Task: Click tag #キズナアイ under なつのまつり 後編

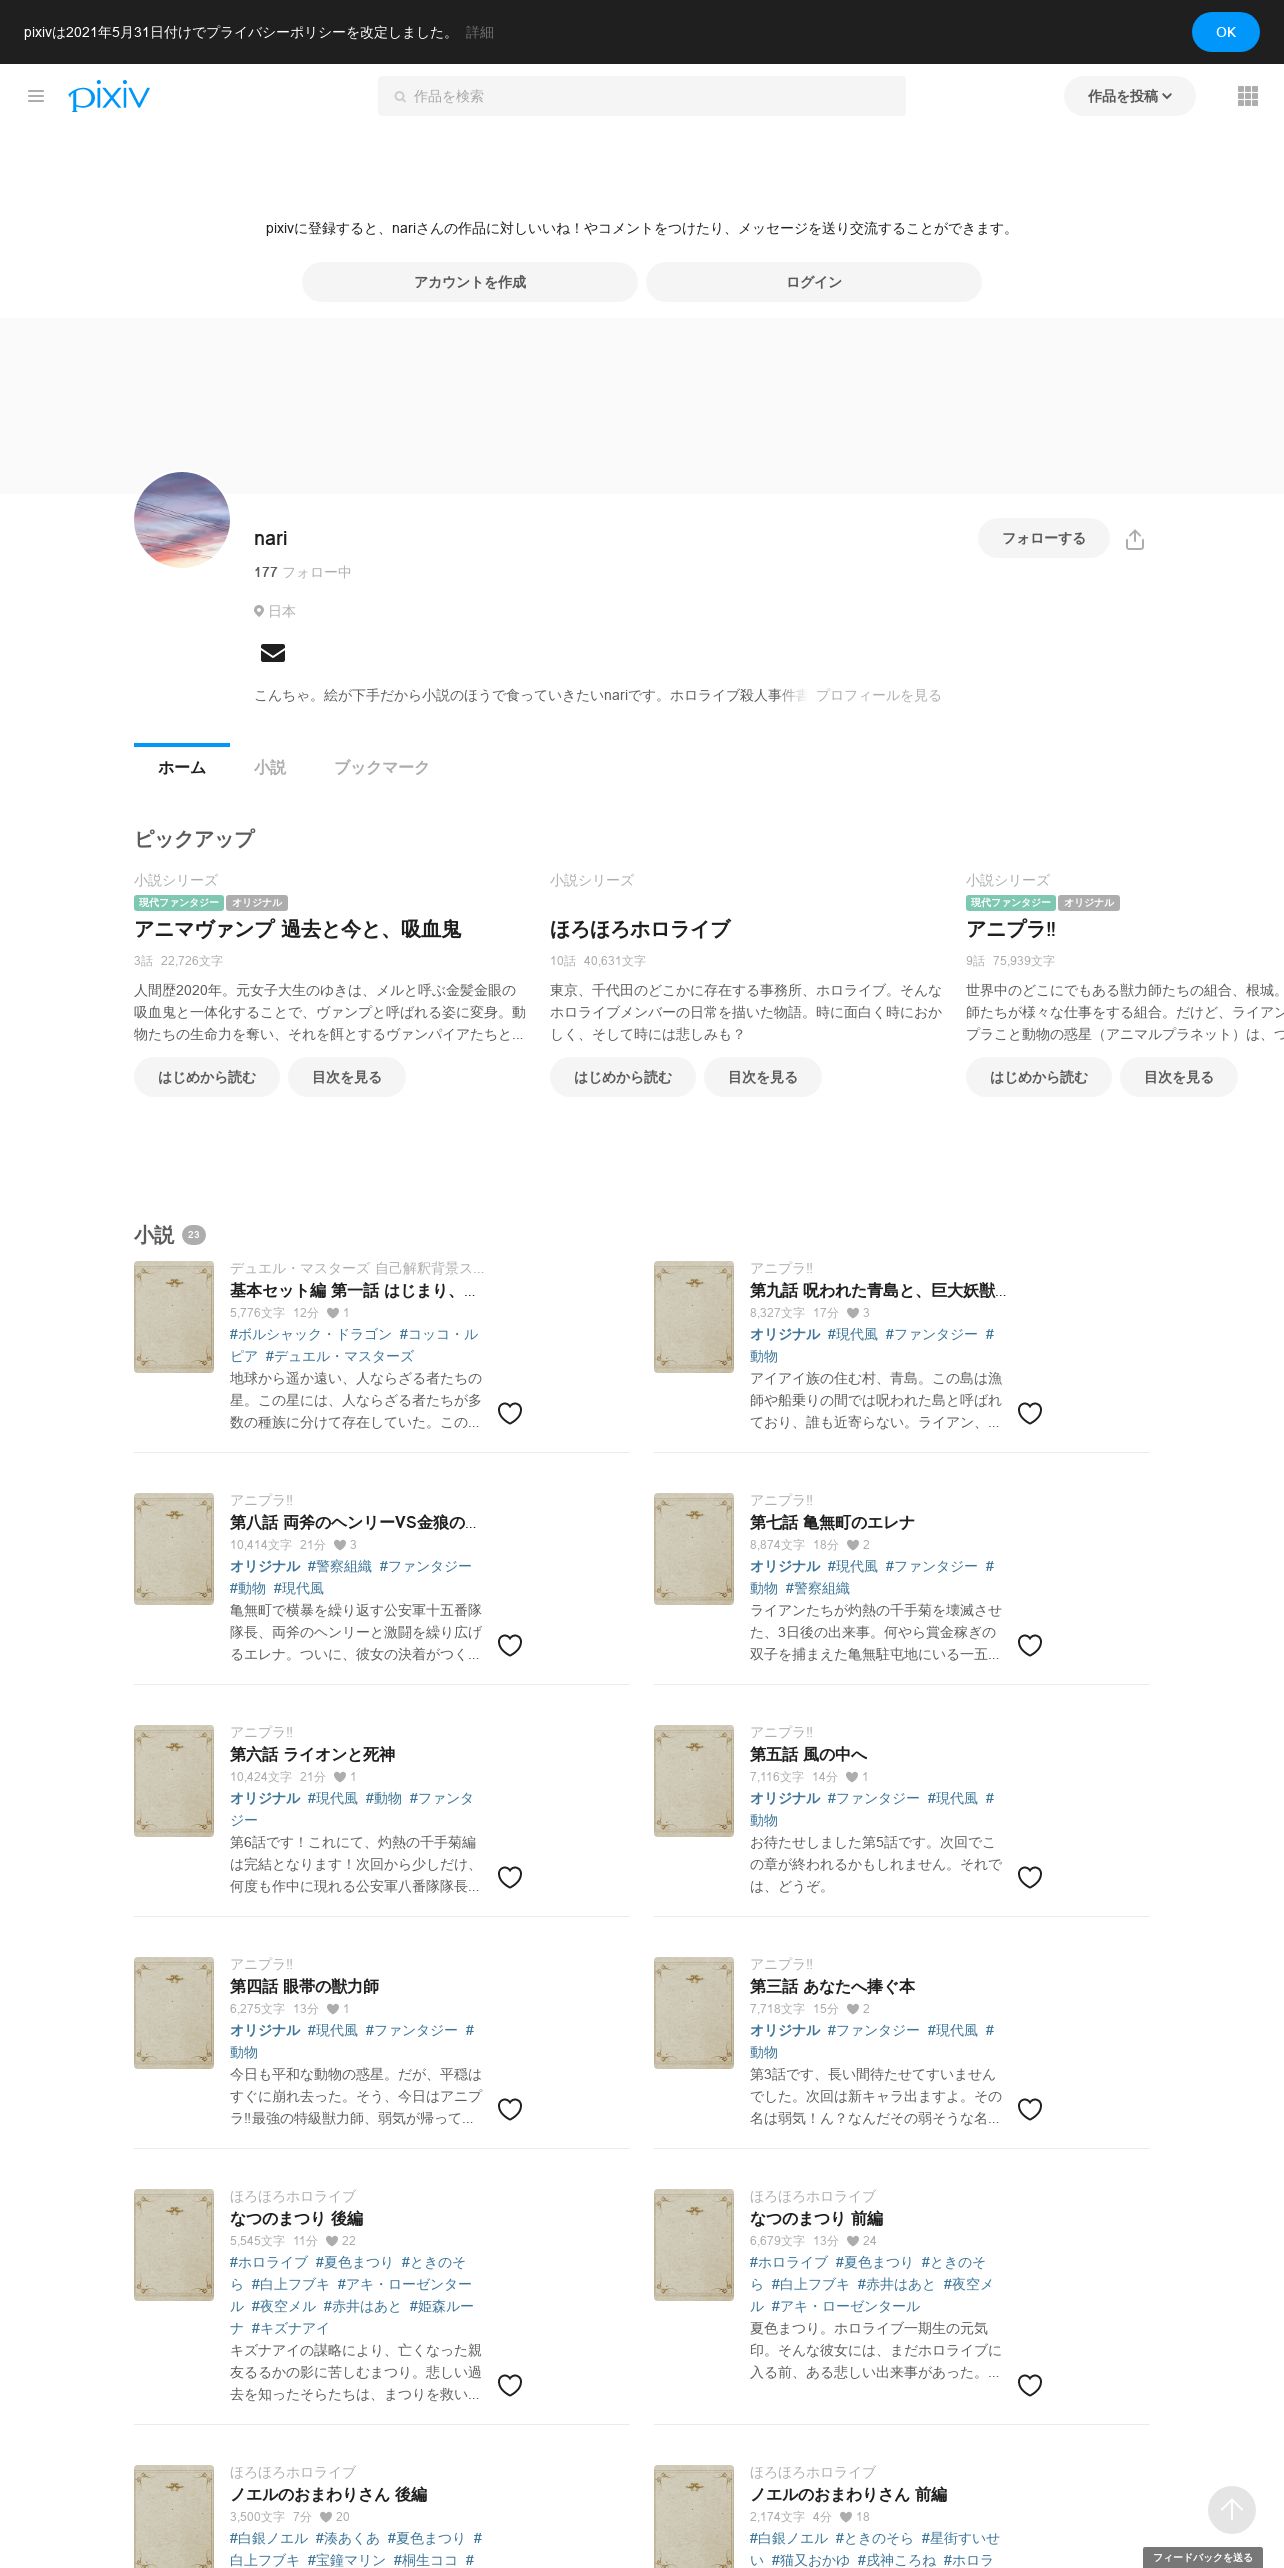Action: (290, 2328)
